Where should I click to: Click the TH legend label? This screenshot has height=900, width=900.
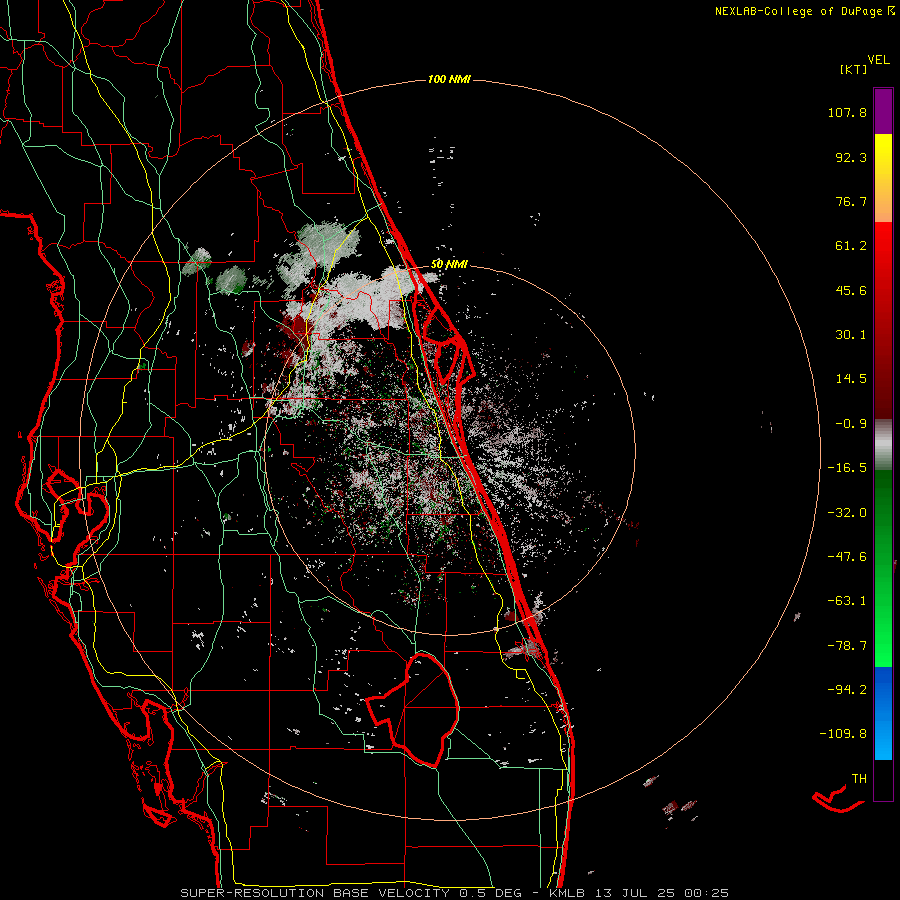point(859,779)
